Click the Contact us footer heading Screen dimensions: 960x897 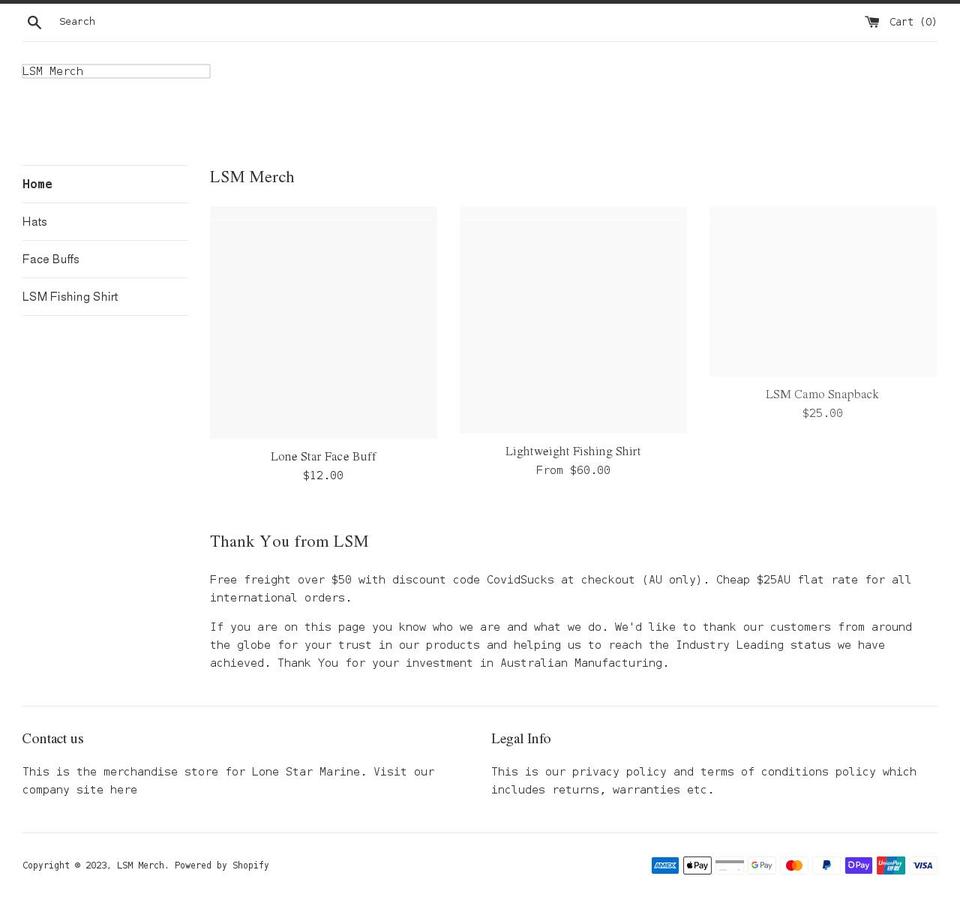53,738
